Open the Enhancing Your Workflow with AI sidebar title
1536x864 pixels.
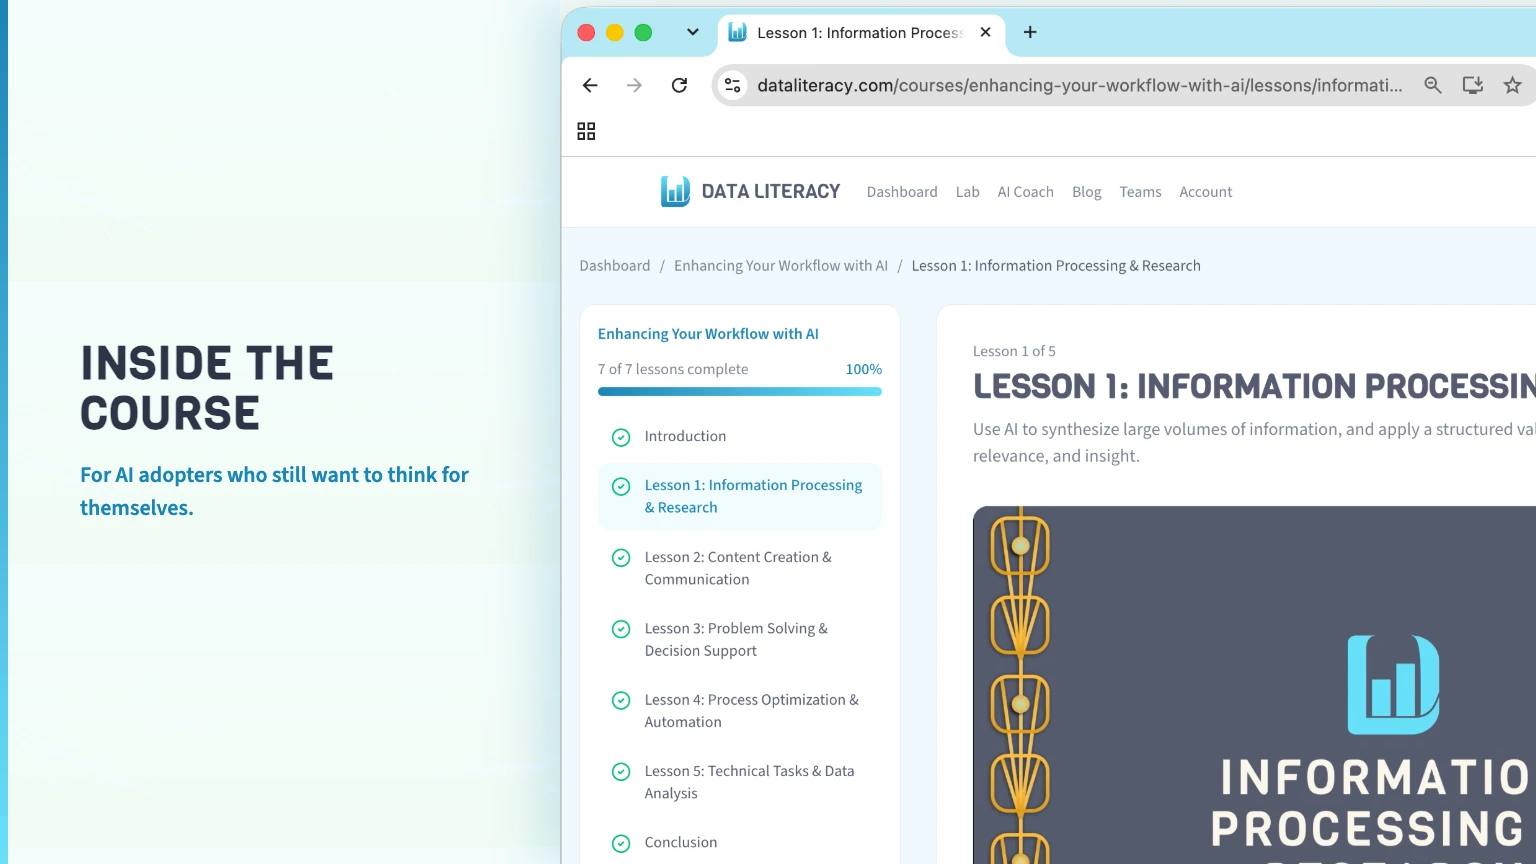pos(708,334)
